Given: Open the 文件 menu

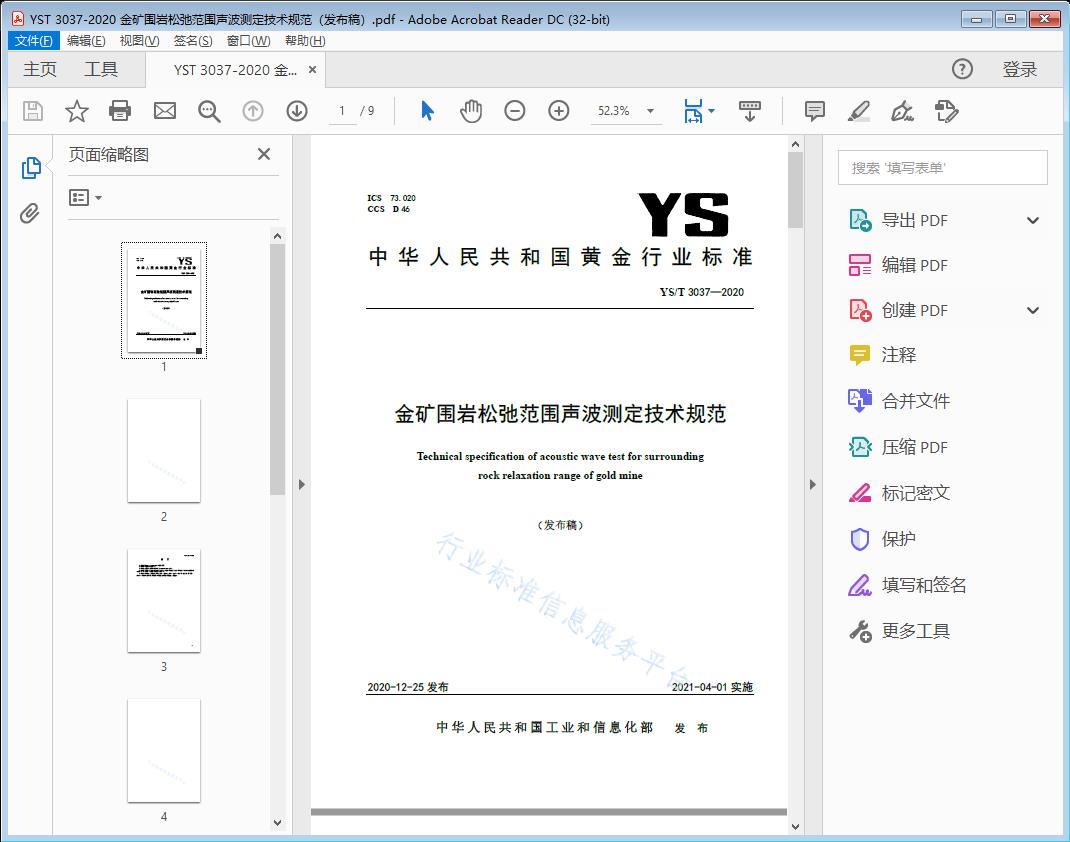Looking at the screenshot, I should pos(34,41).
